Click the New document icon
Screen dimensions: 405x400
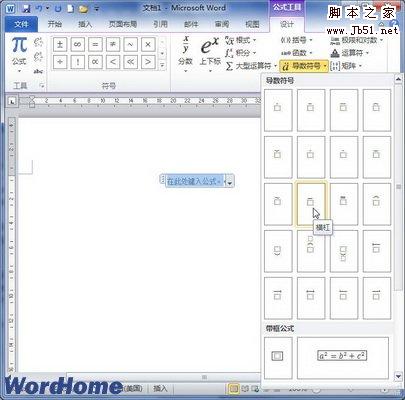[x=70, y=9]
